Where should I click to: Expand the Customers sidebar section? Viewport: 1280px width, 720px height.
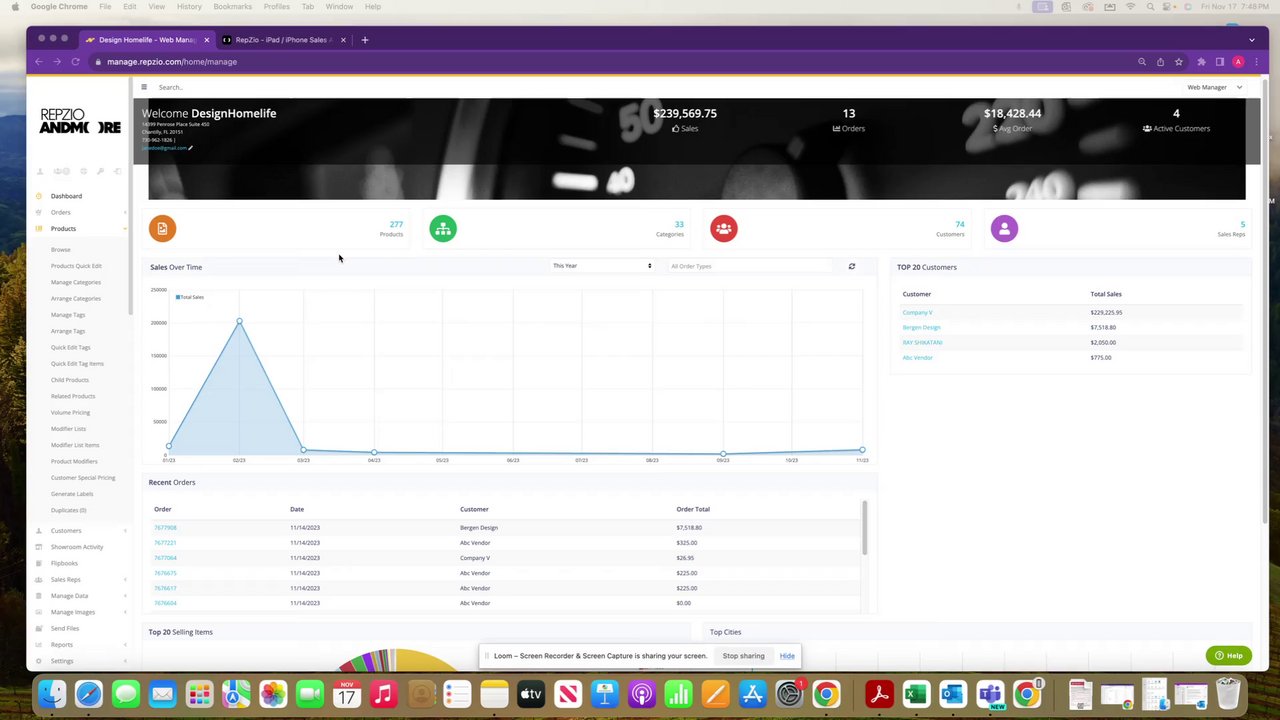tap(80, 531)
